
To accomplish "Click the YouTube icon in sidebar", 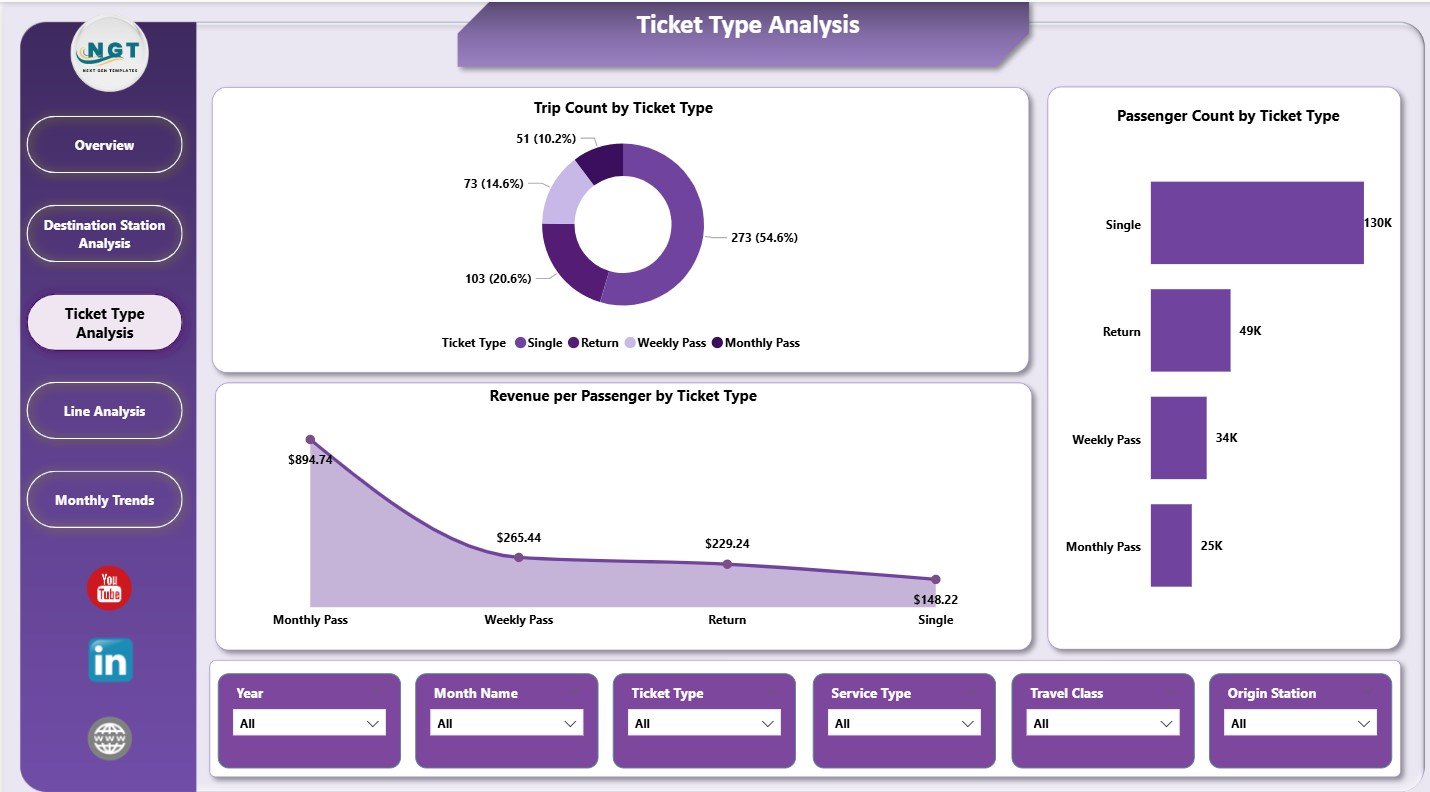I will tap(107, 588).
